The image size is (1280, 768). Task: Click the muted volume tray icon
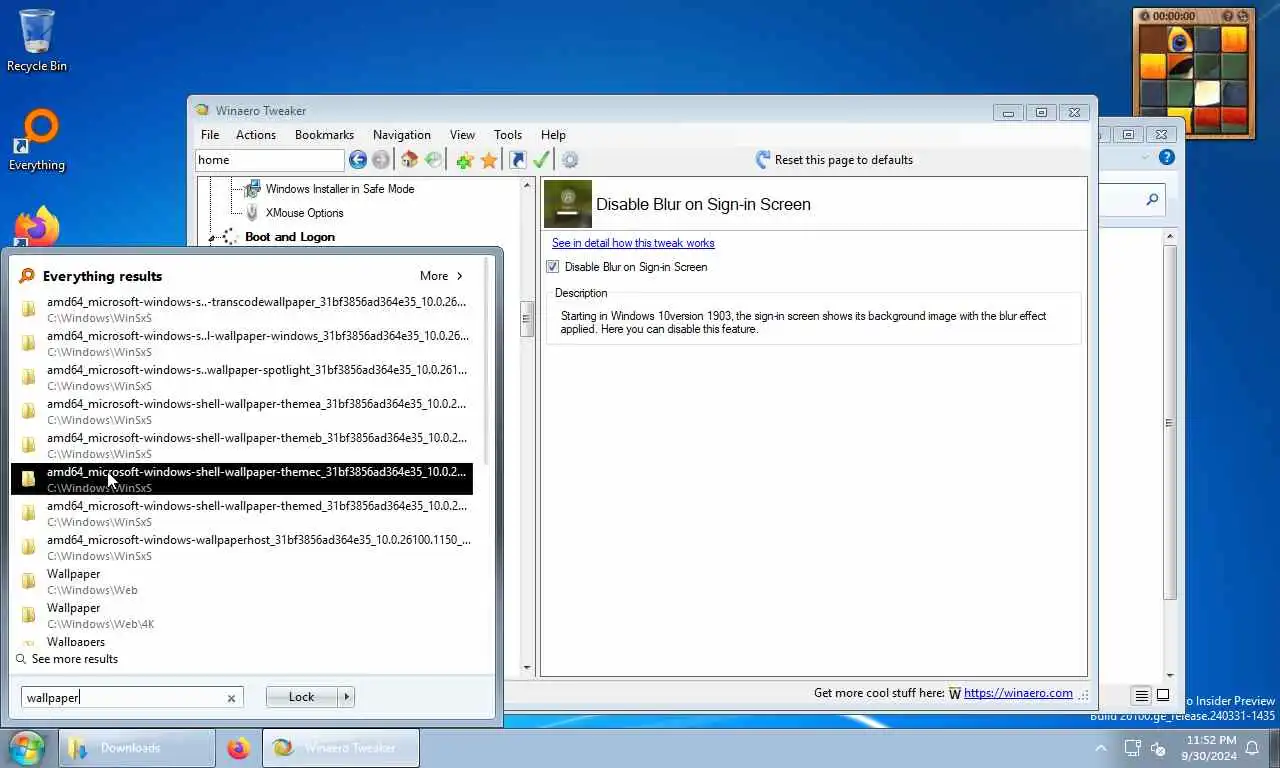(x=1159, y=748)
